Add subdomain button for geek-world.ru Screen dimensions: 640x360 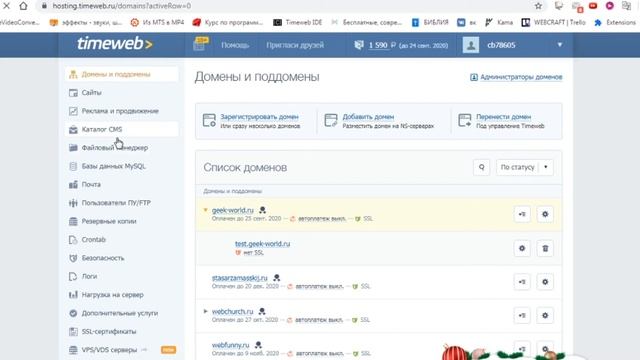click(x=522, y=214)
